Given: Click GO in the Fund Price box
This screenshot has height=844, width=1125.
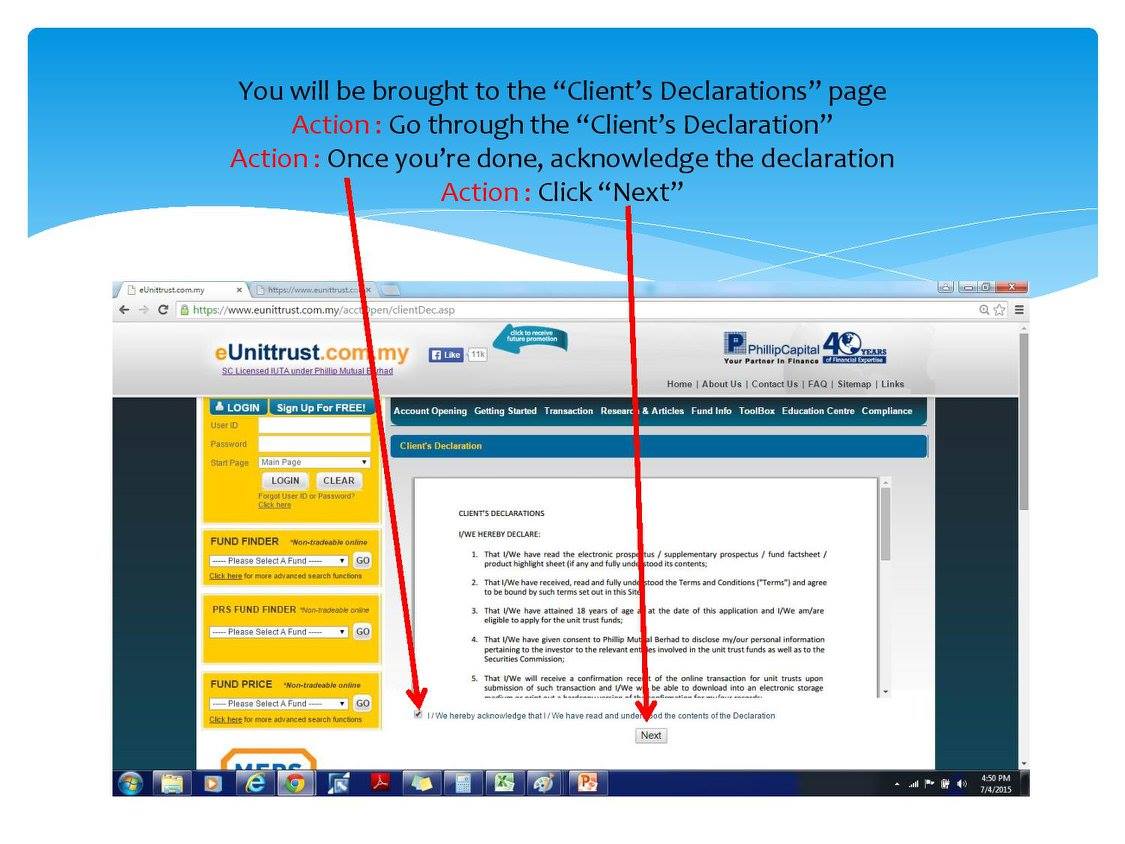Looking at the screenshot, I should point(363,704).
